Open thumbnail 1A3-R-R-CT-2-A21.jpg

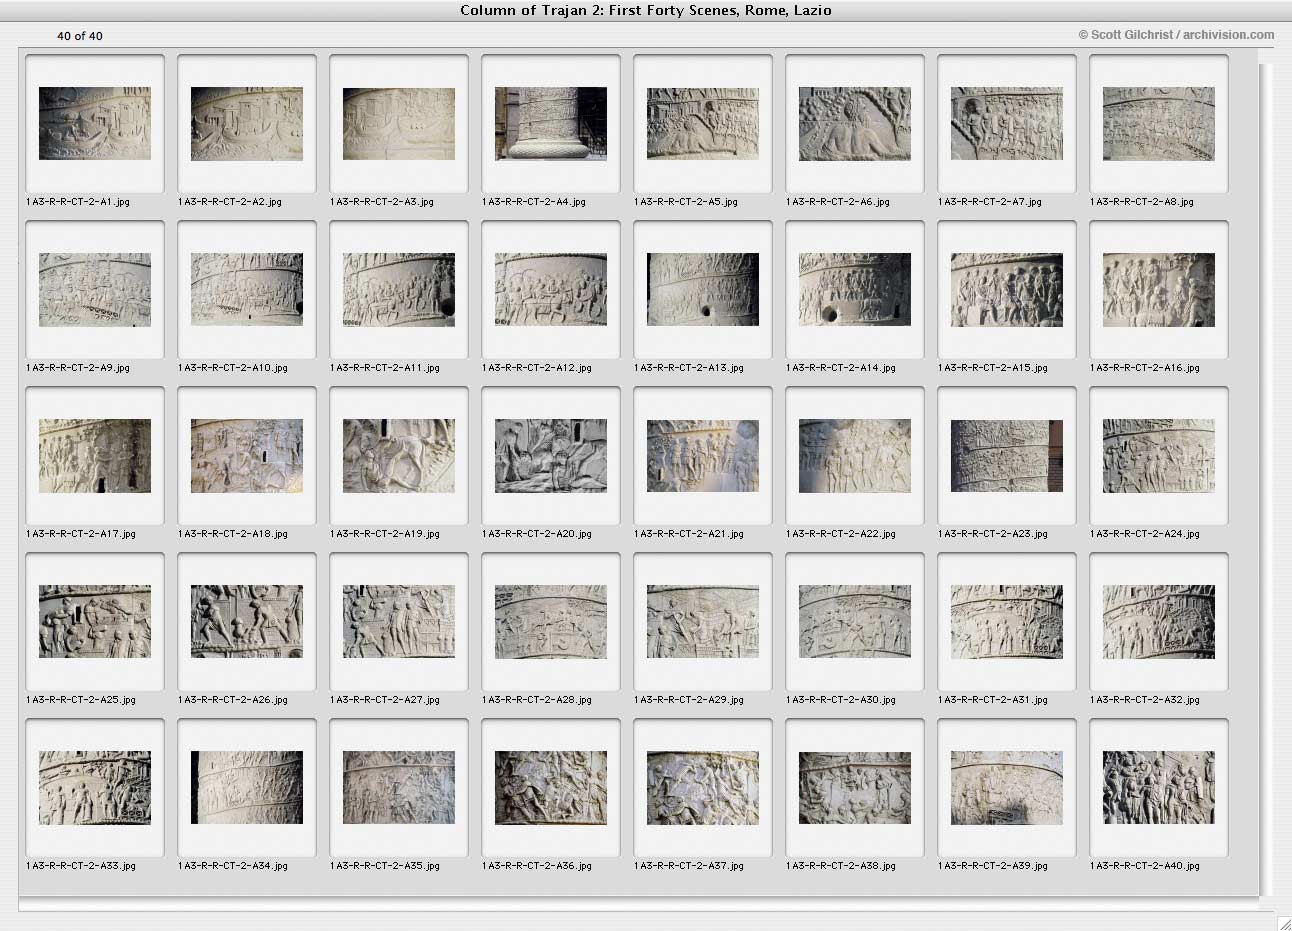(703, 455)
